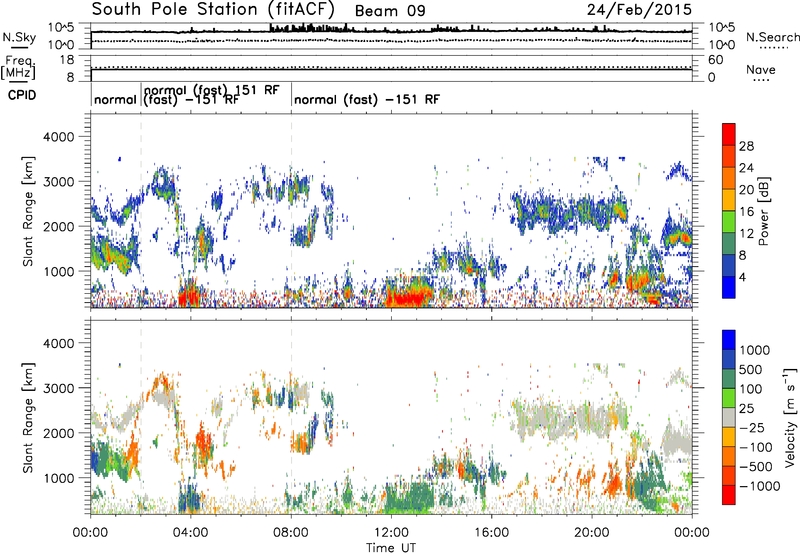The image size is (800, 554).
Task: Click the Velocity [m s-1] colorbar title
Action: click(790, 417)
